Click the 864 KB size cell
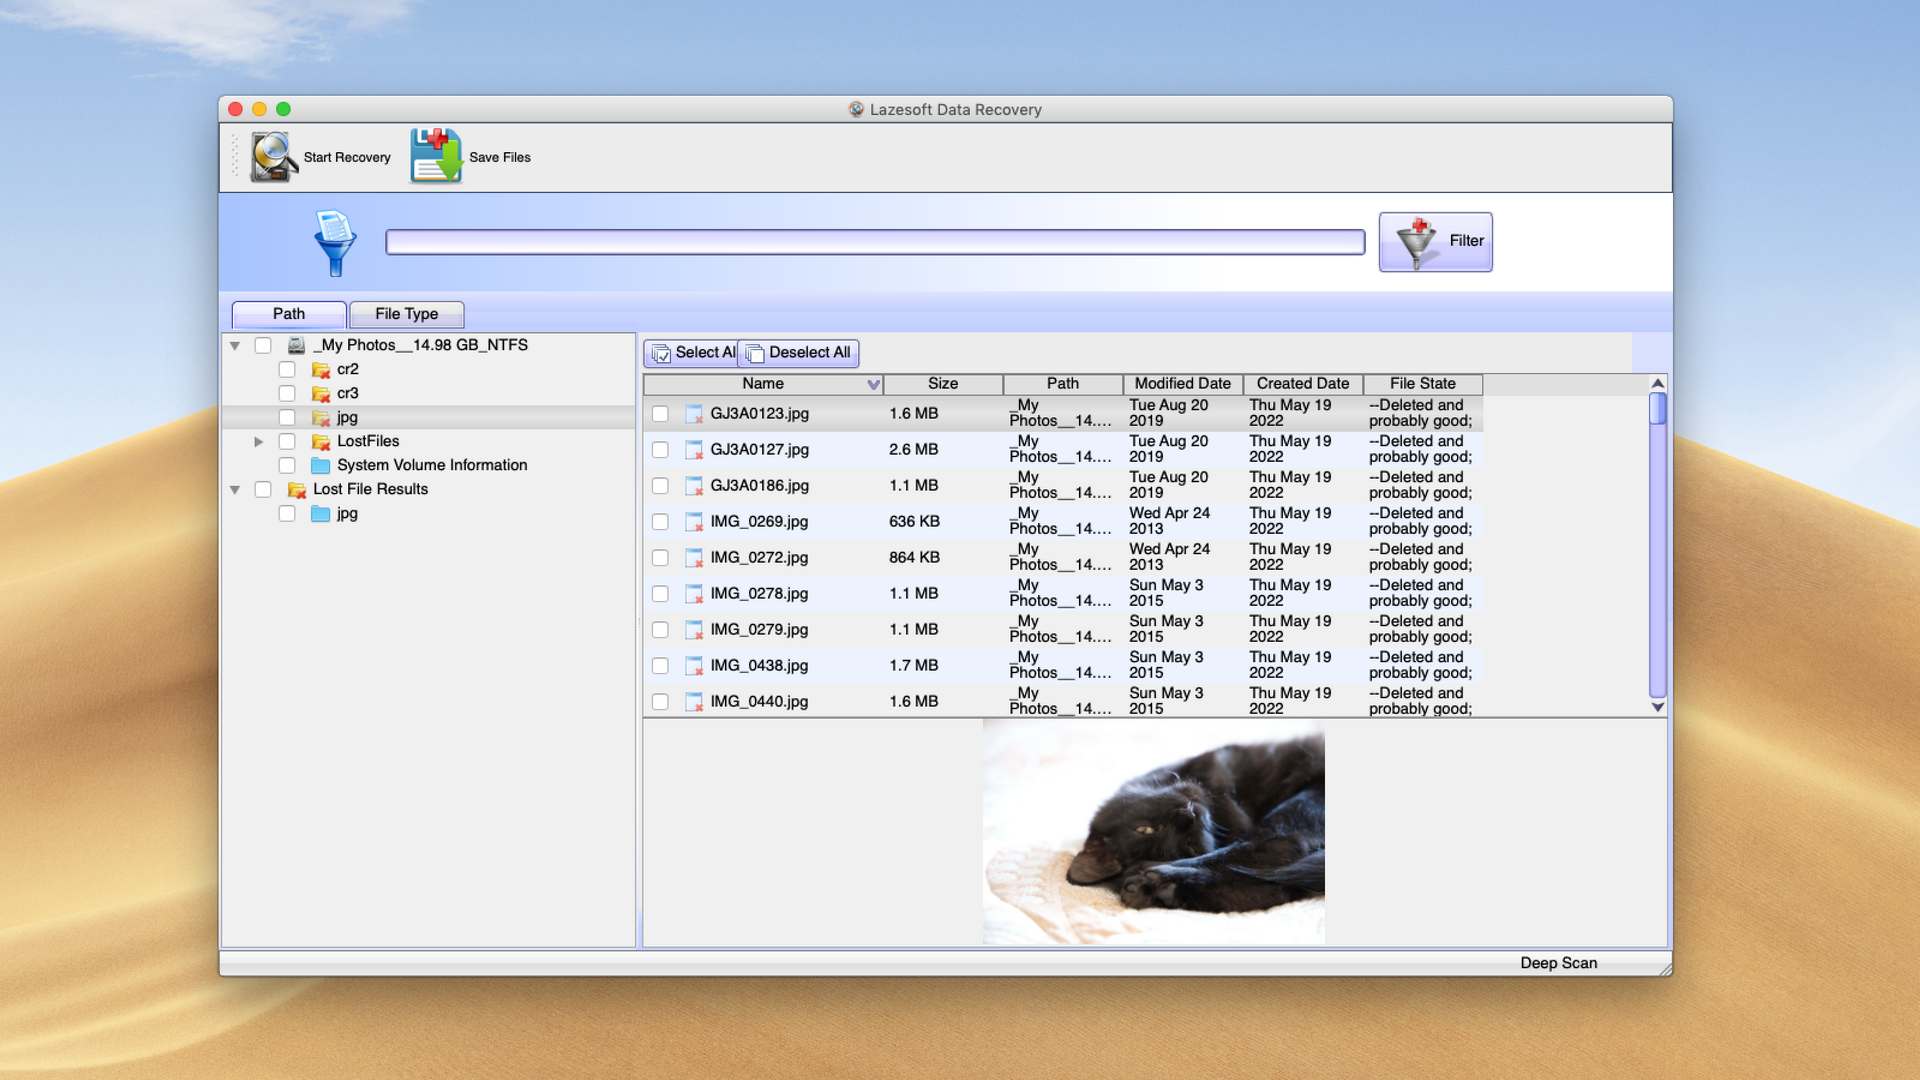The image size is (1920, 1080). coord(914,558)
